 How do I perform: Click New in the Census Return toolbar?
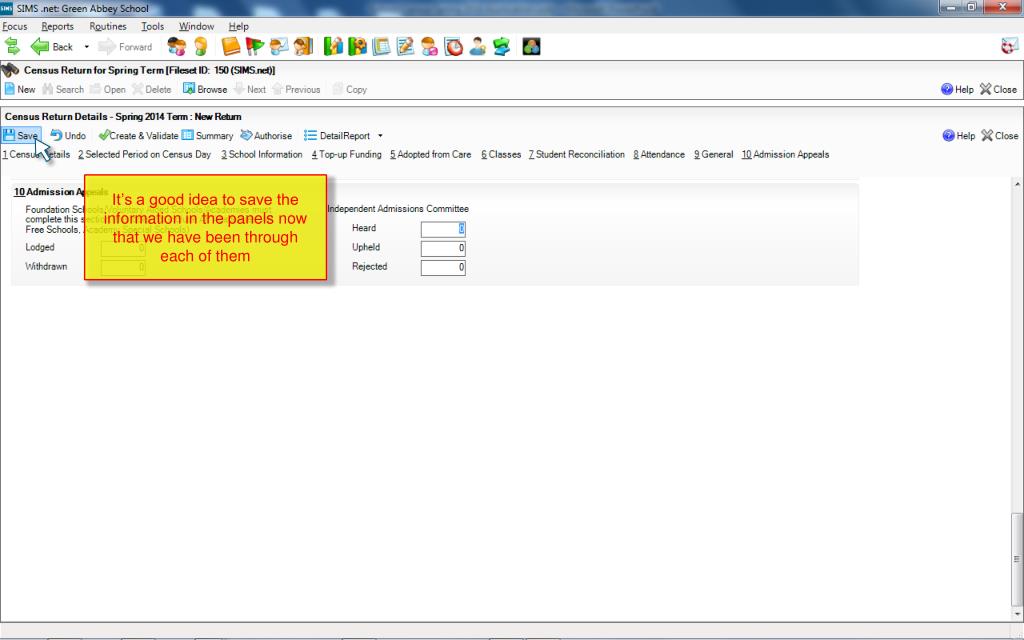[x=20, y=89]
